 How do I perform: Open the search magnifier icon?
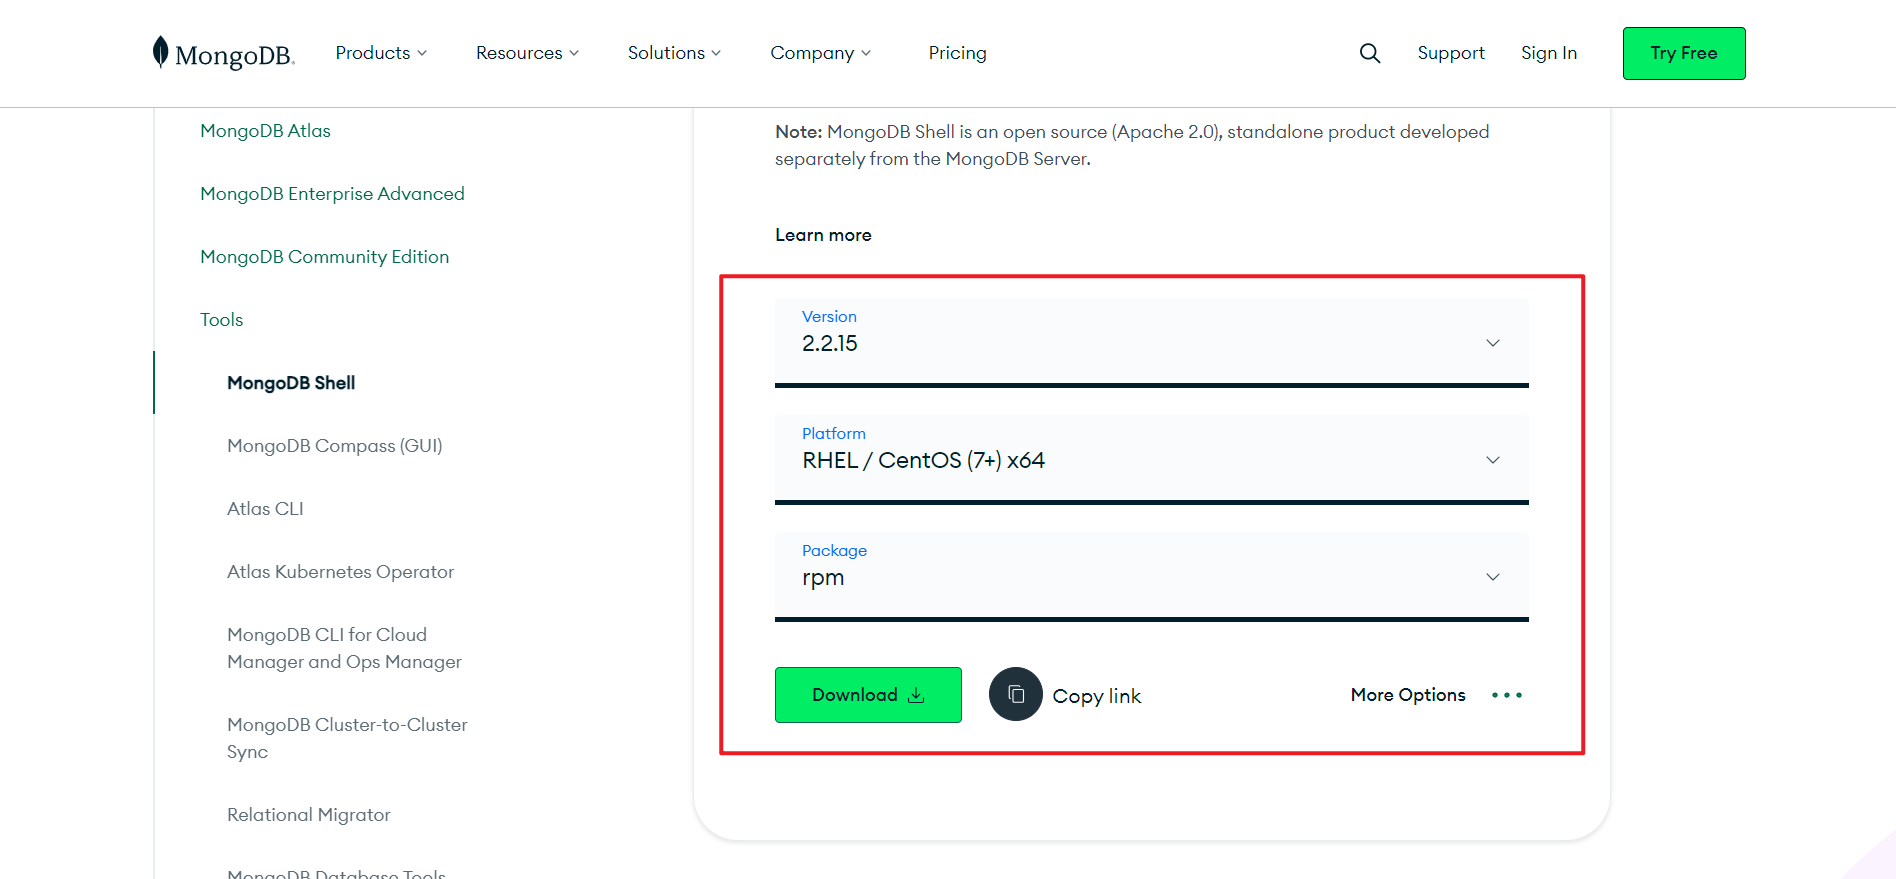[x=1370, y=53]
